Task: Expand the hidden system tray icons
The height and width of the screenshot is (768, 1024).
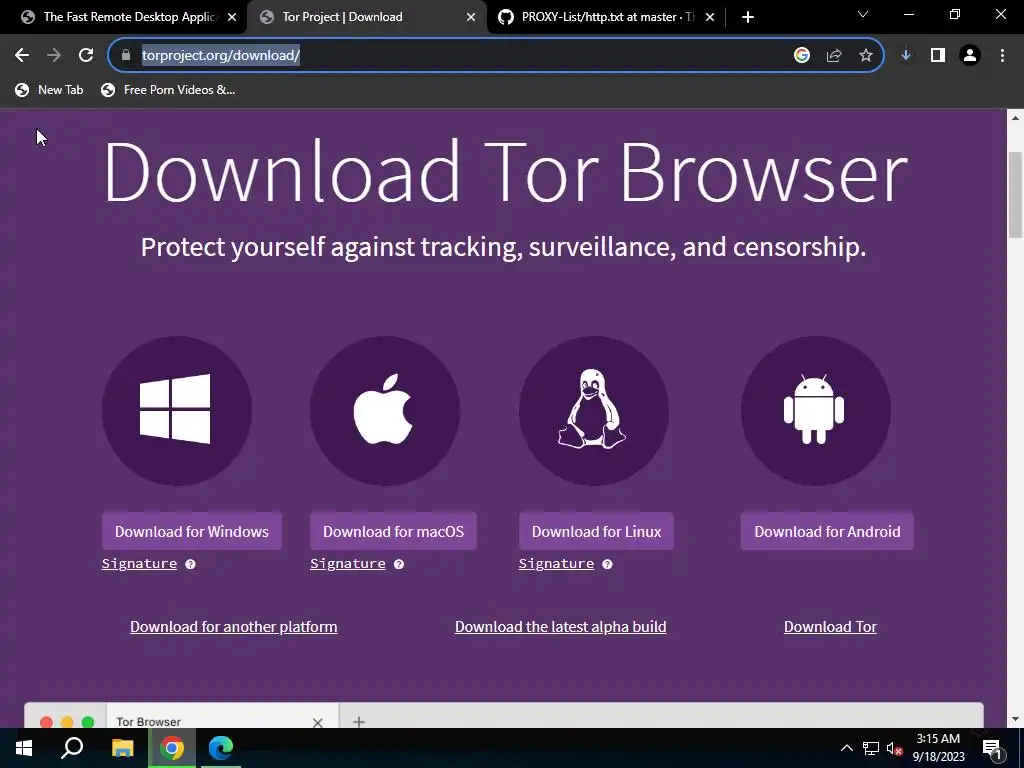Action: coord(846,748)
